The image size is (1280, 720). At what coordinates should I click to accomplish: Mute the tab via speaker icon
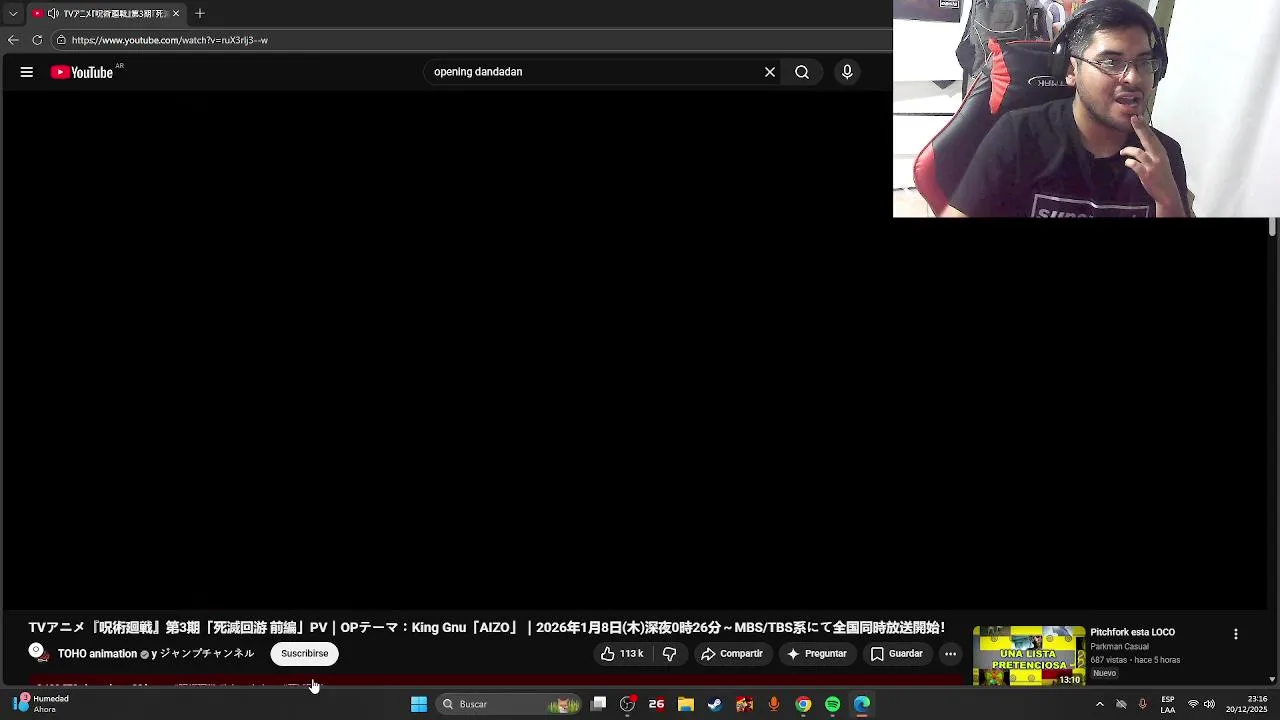[x=53, y=14]
